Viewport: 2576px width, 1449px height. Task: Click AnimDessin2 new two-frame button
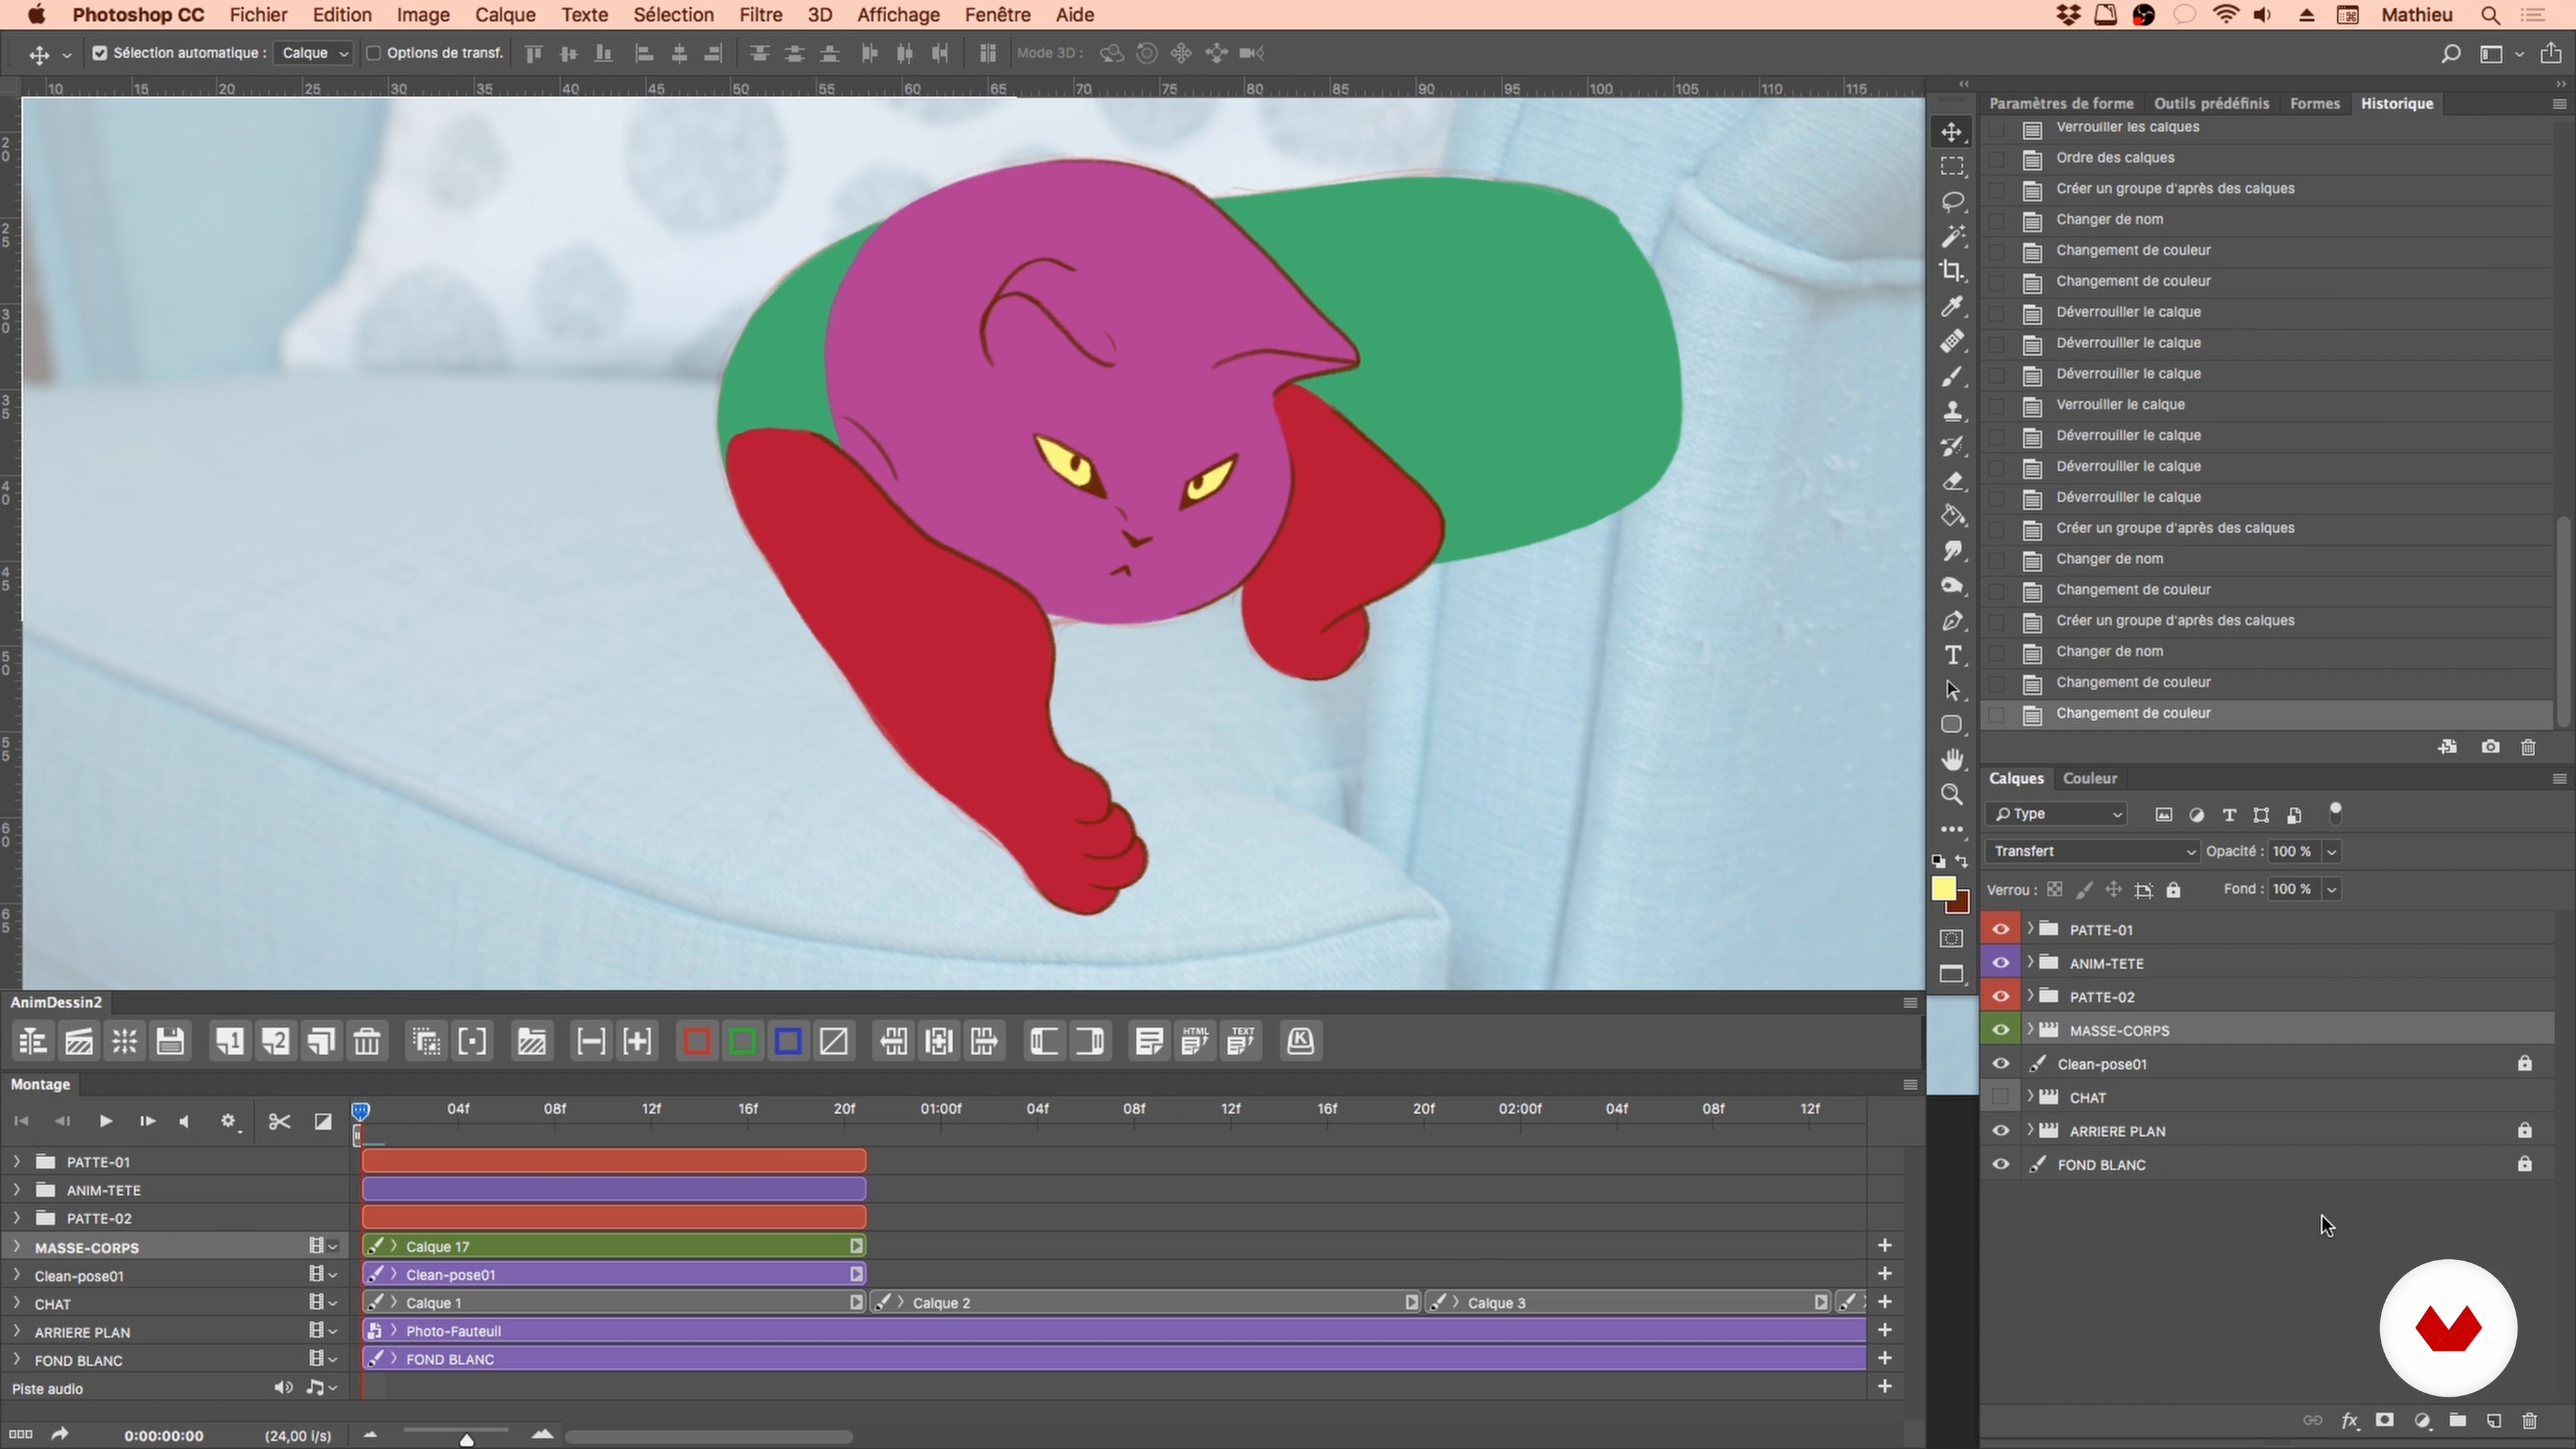[x=275, y=1042]
